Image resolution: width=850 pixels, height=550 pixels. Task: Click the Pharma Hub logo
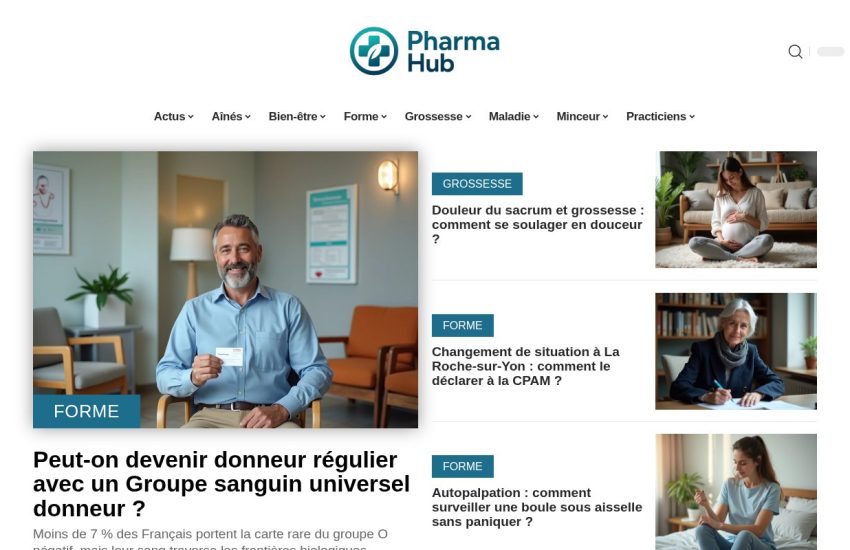424,51
